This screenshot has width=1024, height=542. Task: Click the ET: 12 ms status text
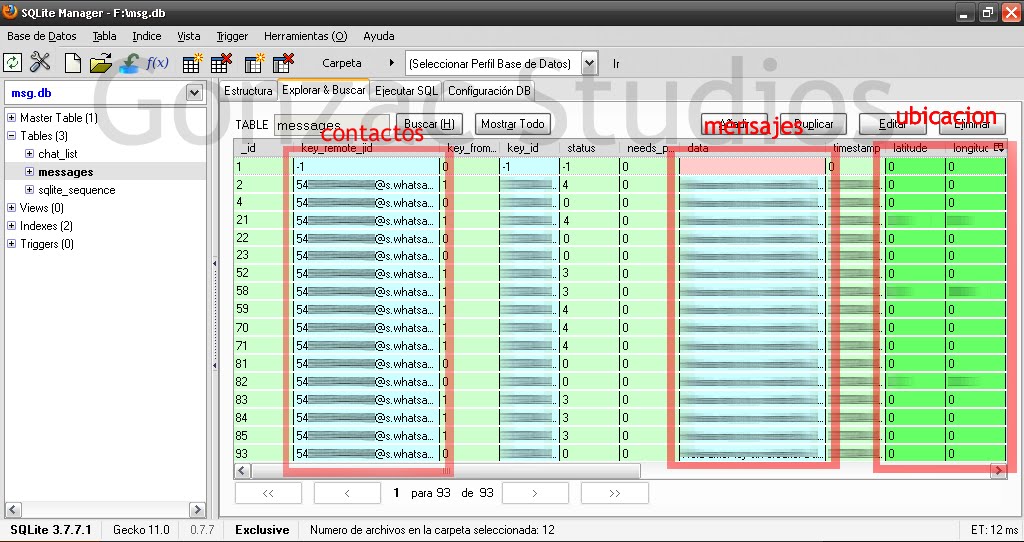(994, 530)
